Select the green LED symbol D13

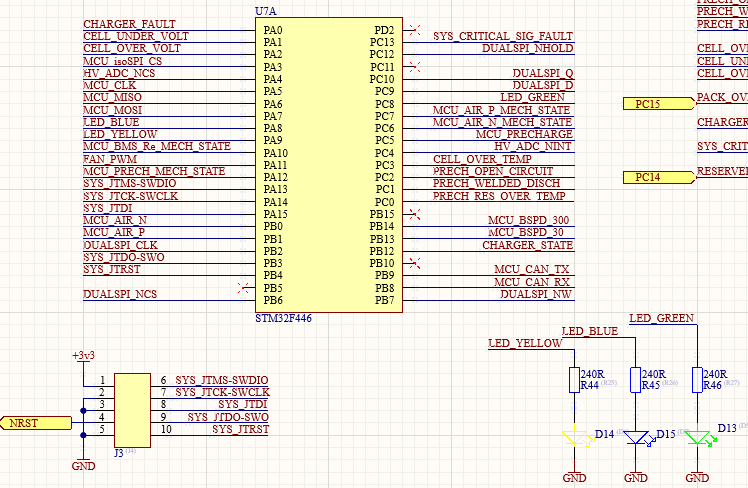click(700, 438)
